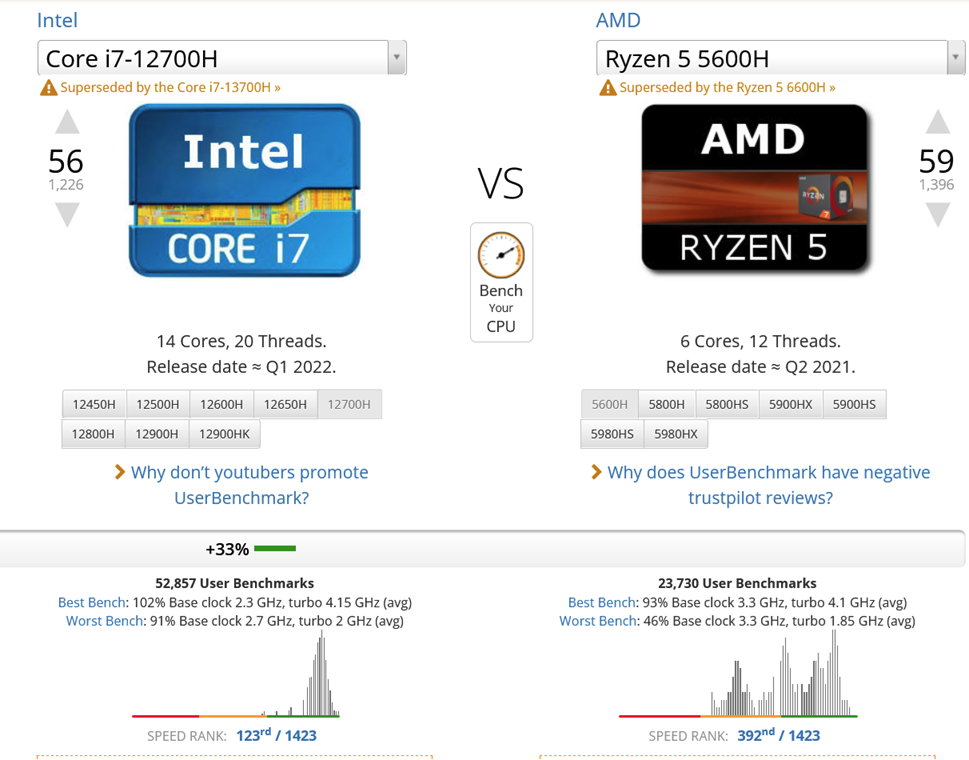
Task: Downvote the Intel Core i7-12700H
Action: [67, 214]
